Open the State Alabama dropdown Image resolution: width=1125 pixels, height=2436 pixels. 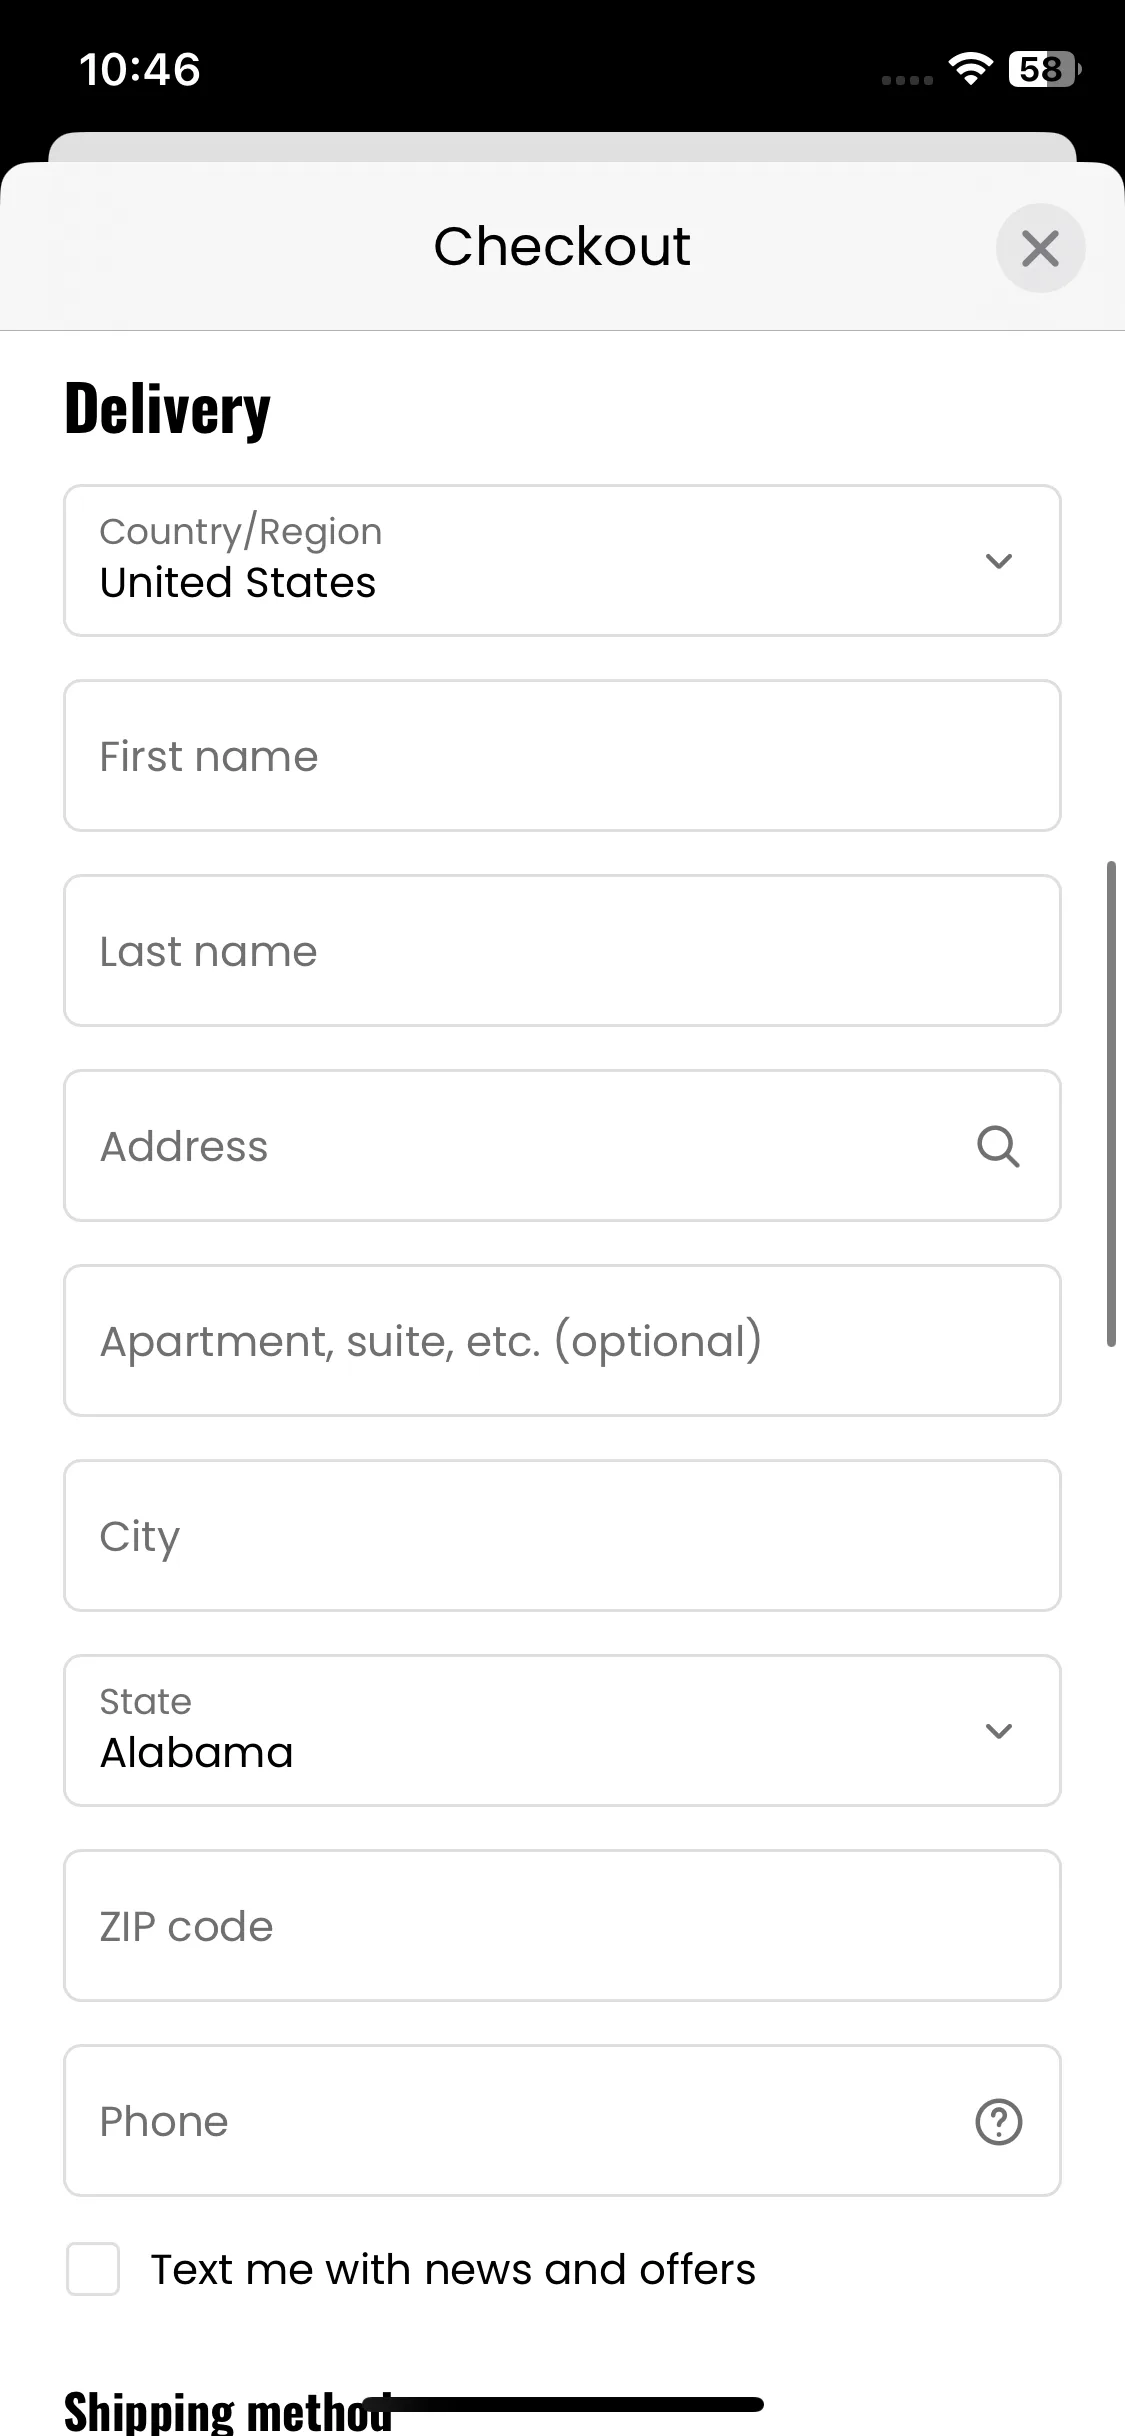click(562, 1731)
